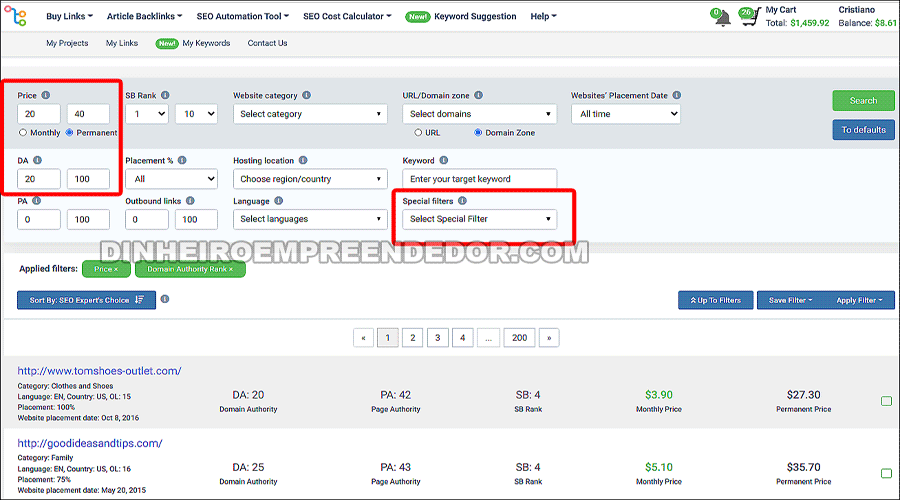Screen dimensions: 900x500
Task: Open the Buy Links menu
Action: [71, 17]
